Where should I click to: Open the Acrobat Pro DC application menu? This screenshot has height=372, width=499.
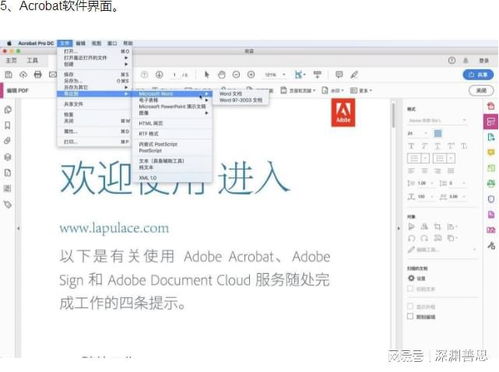click(x=36, y=43)
